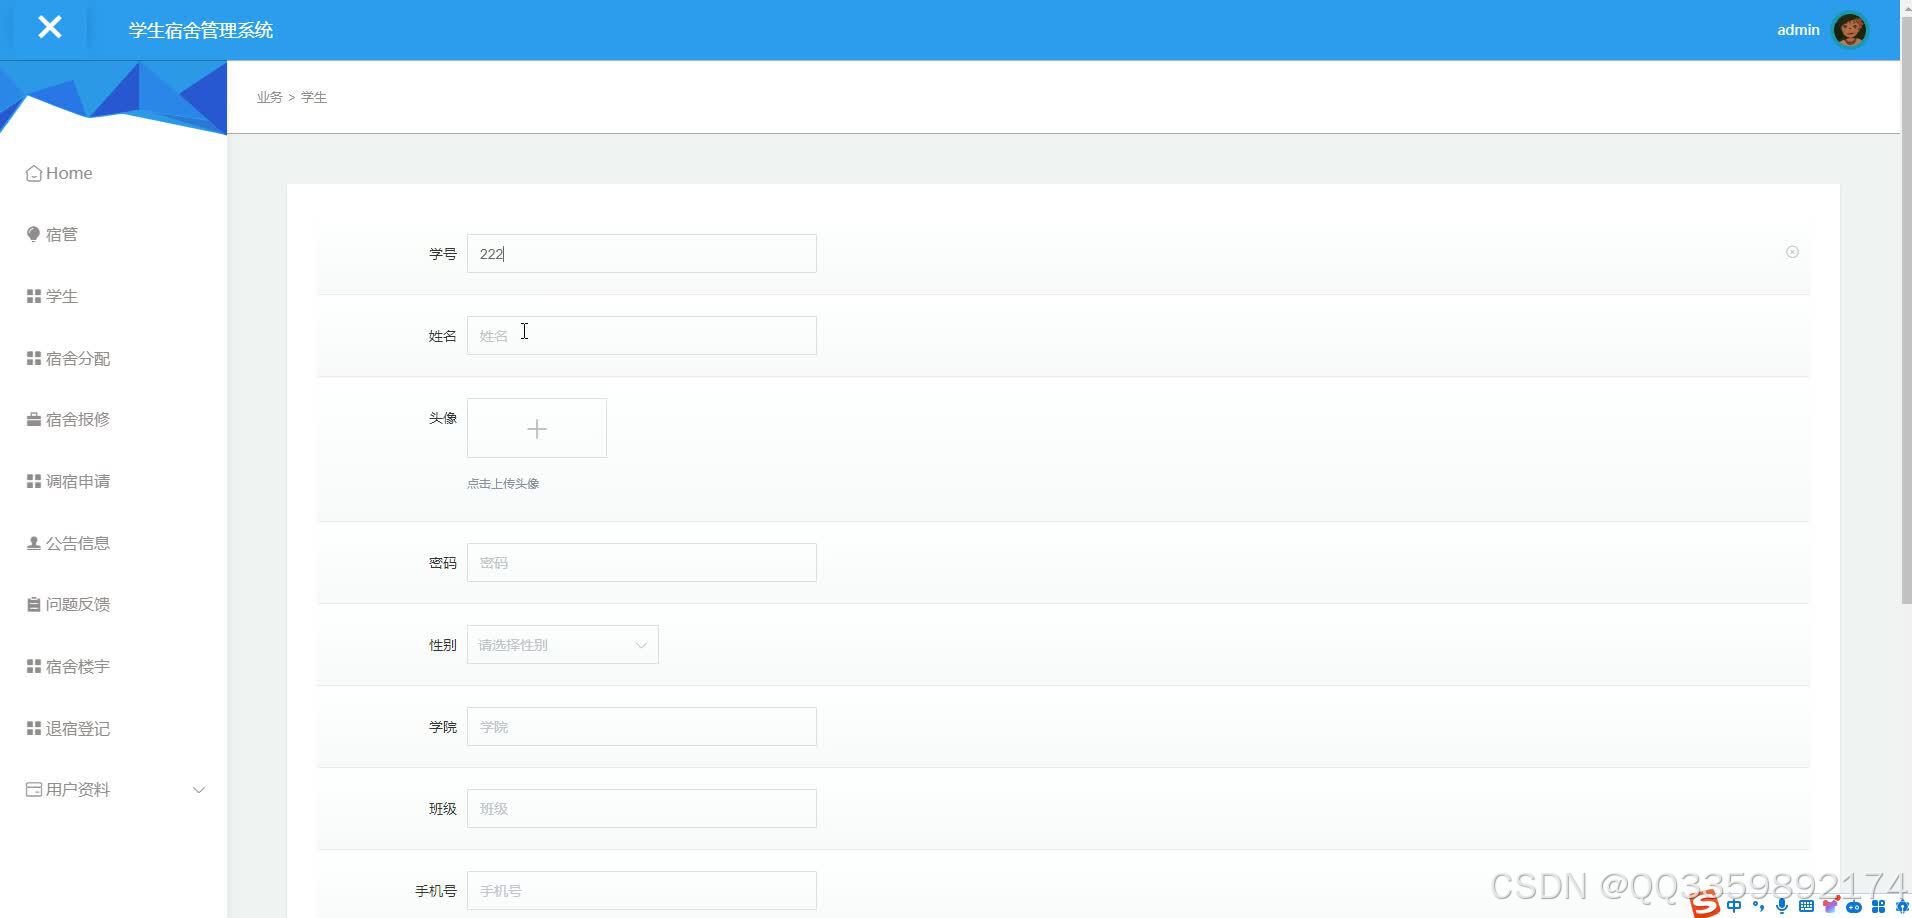Open the admin avatar picture
The image size is (1912, 918).
pos(1849,30)
